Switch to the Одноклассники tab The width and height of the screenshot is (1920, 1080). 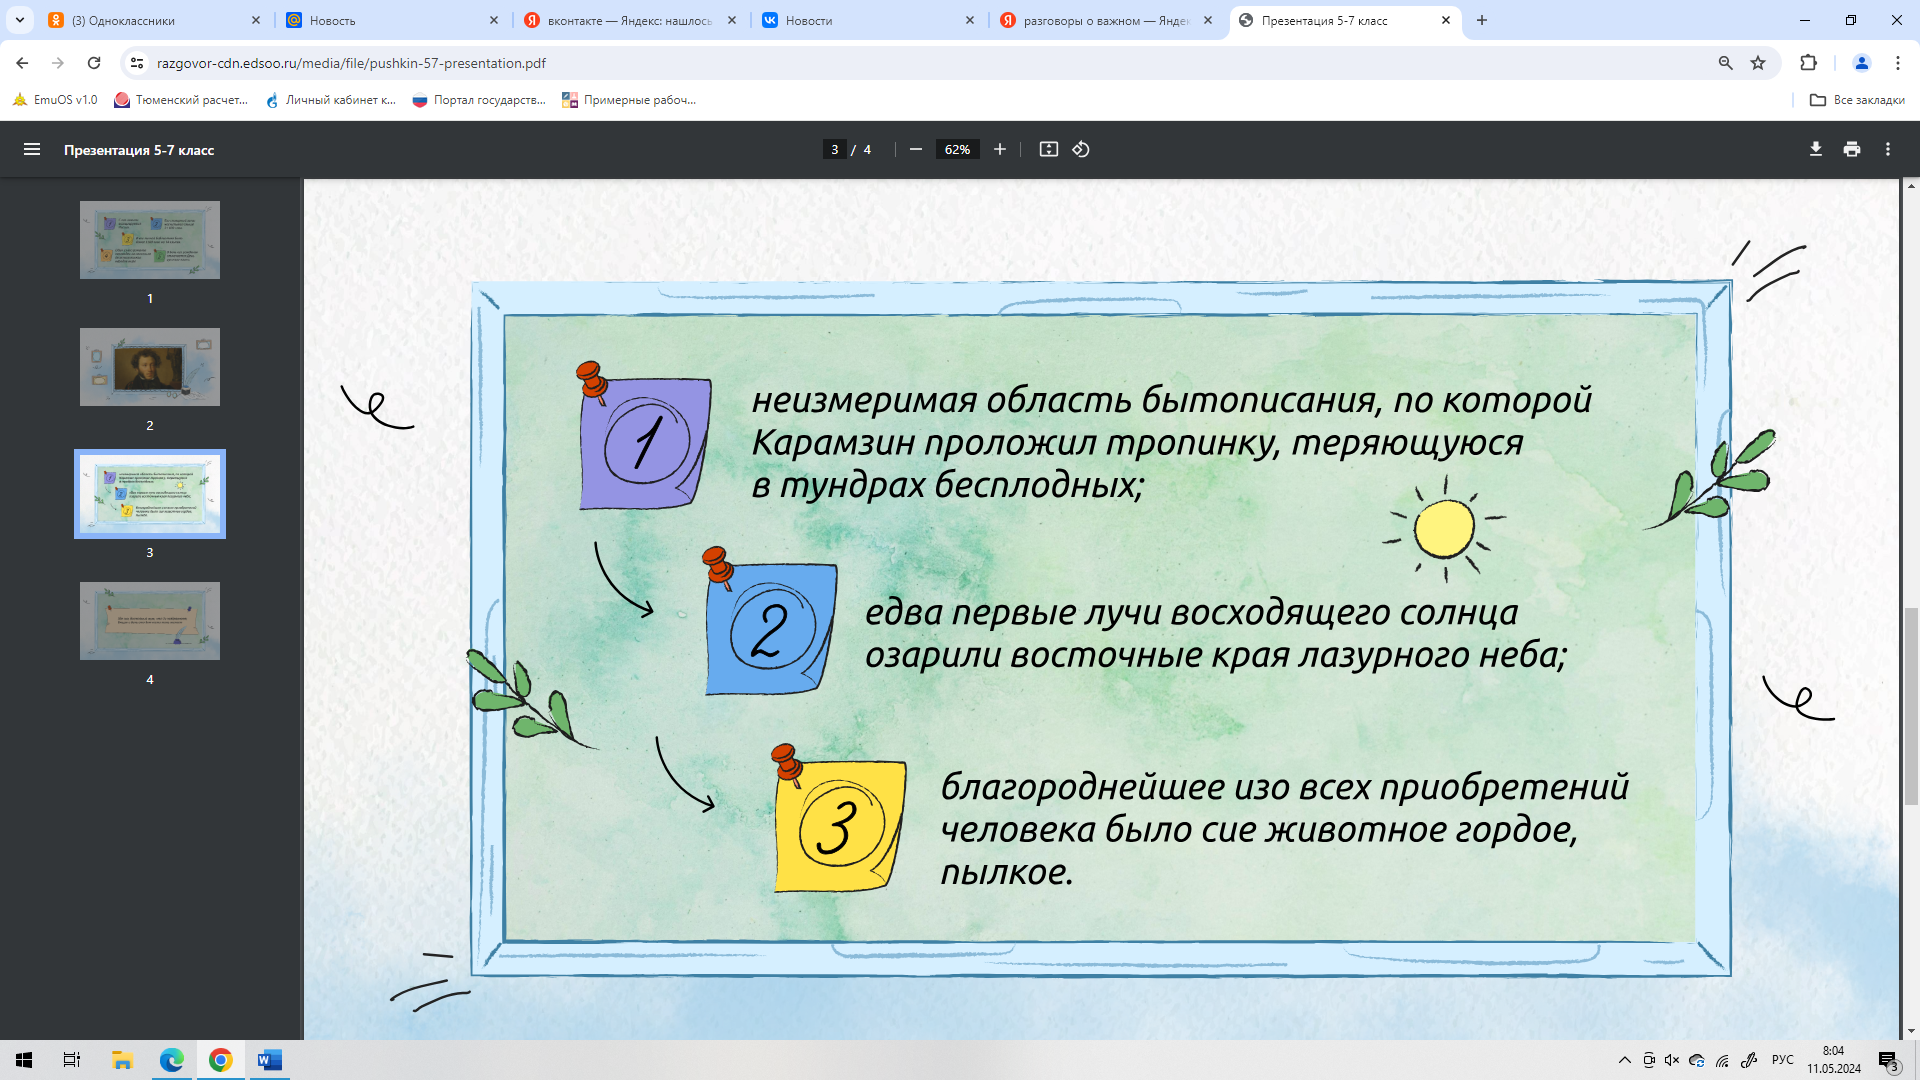point(155,20)
